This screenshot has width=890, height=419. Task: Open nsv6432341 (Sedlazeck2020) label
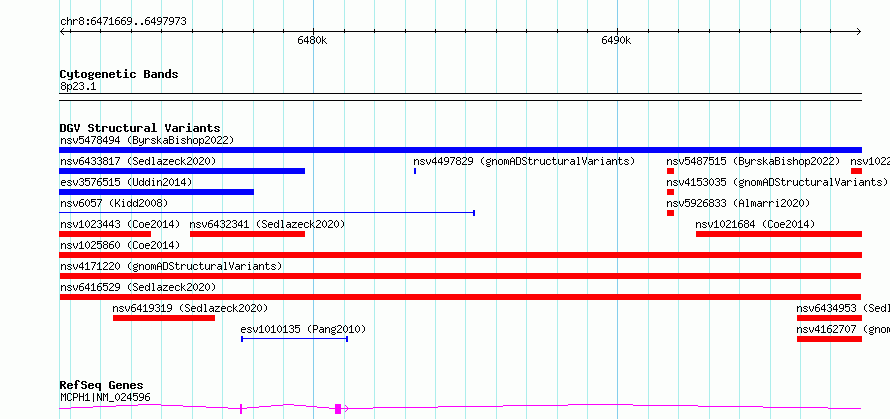coord(267,224)
